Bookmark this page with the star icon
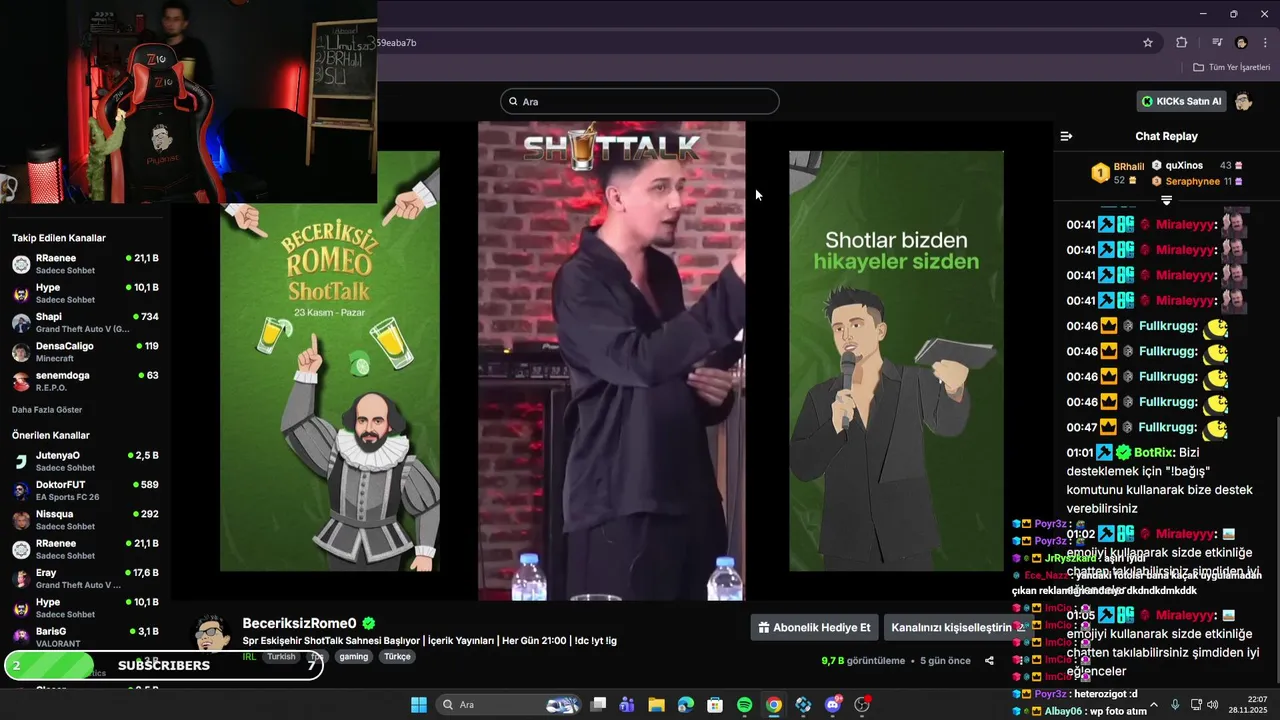 [1148, 43]
